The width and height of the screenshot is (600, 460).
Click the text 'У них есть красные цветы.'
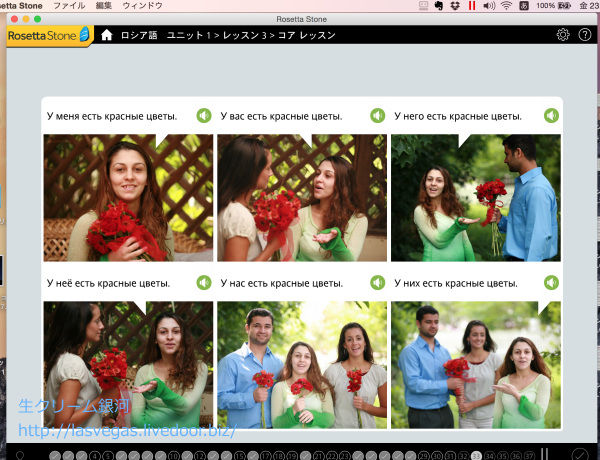point(456,283)
